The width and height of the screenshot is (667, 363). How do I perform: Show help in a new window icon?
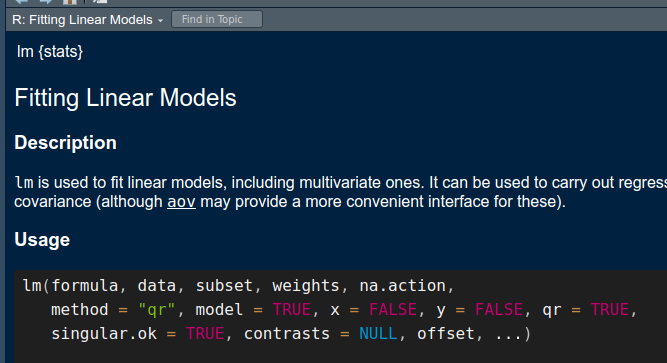[100, 2]
